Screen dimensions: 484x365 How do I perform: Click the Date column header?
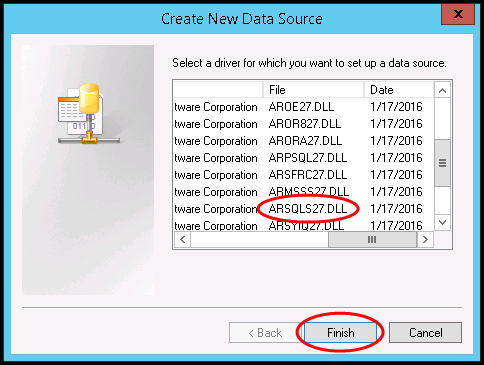399,90
